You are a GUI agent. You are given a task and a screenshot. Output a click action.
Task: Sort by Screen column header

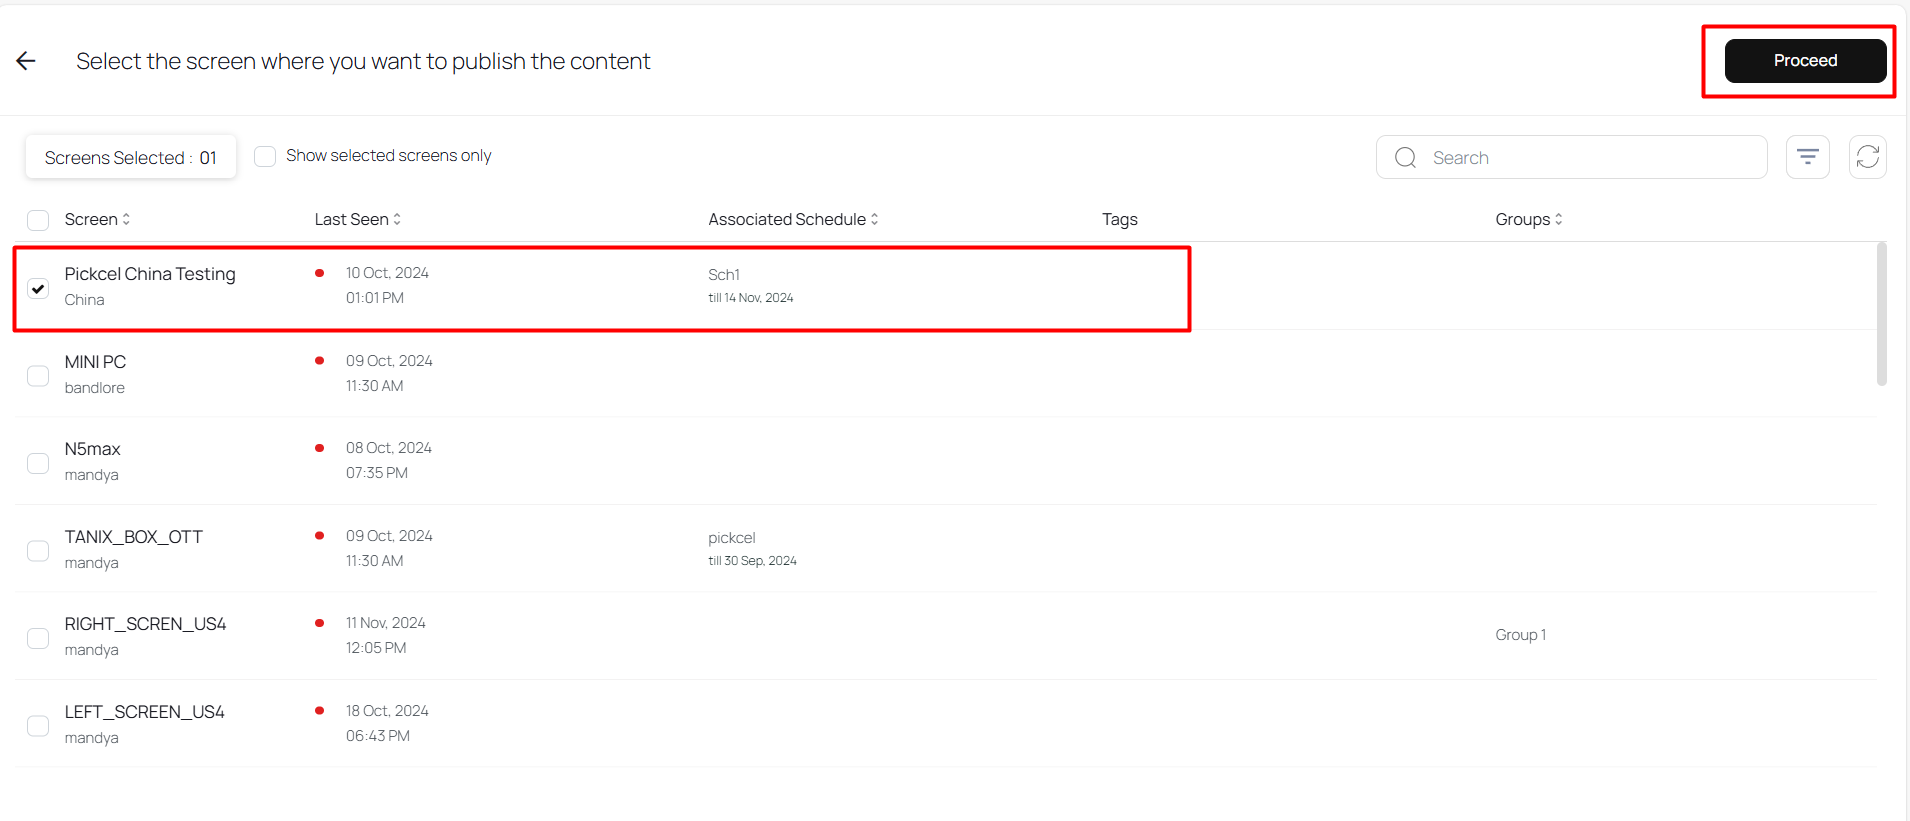pyautogui.click(x=97, y=220)
